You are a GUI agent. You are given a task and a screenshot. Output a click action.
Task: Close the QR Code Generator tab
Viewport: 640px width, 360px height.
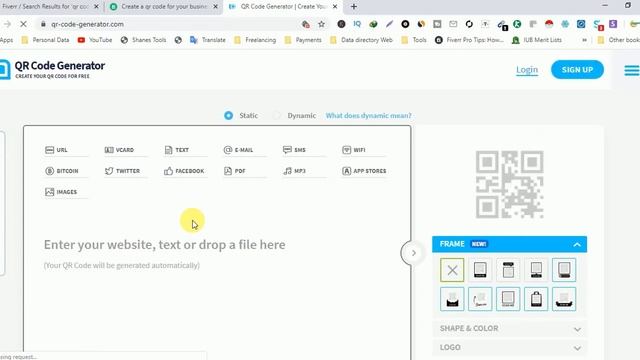[335, 7]
